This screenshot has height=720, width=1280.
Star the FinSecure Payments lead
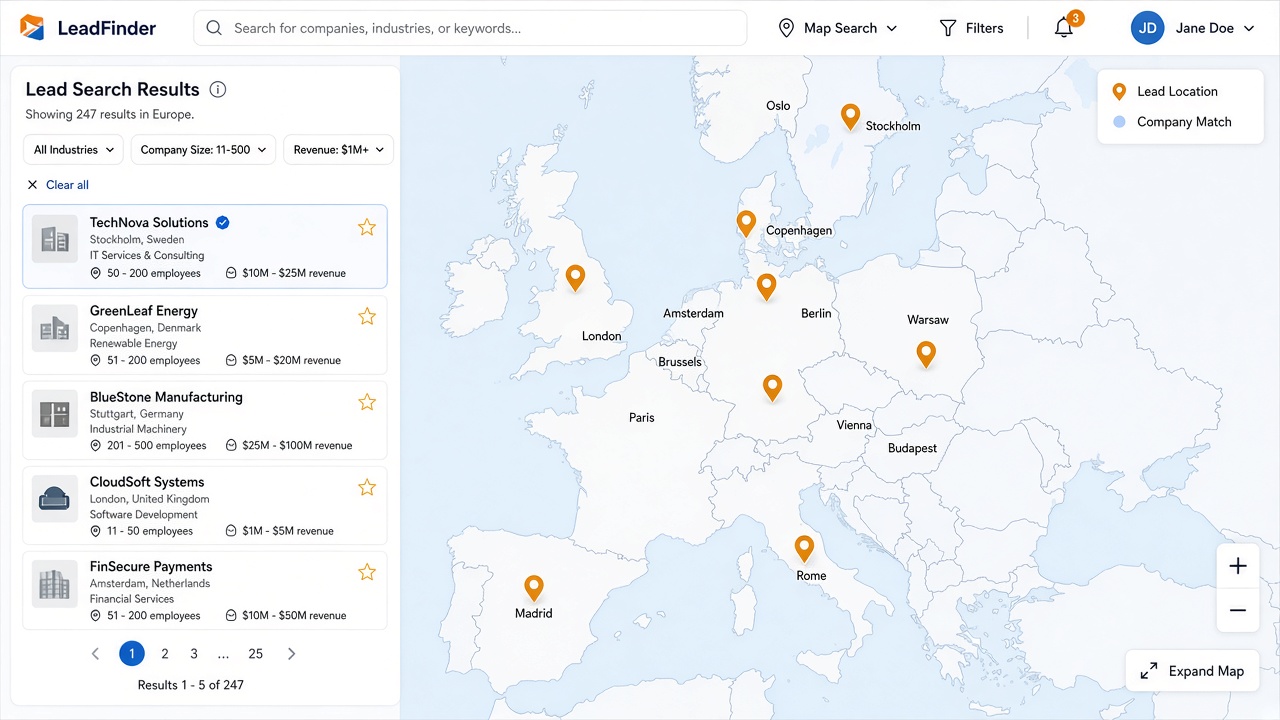coord(367,572)
